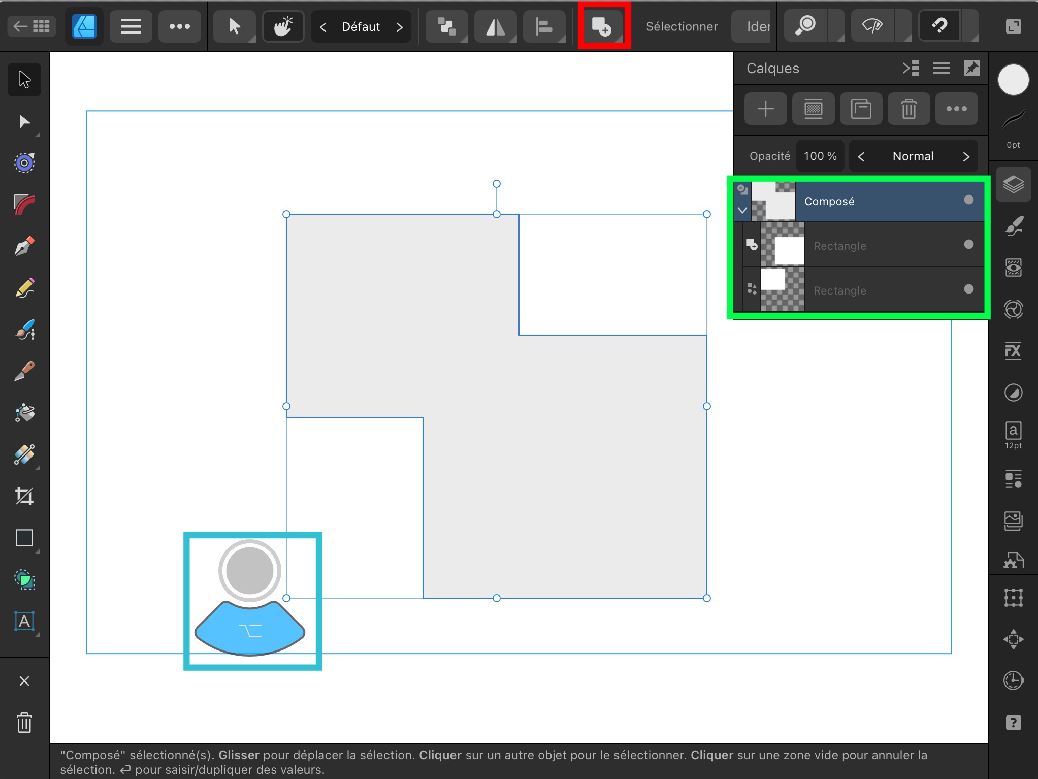This screenshot has height=779, width=1038.
Task: Open the Layers studio icon
Action: tap(1014, 184)
